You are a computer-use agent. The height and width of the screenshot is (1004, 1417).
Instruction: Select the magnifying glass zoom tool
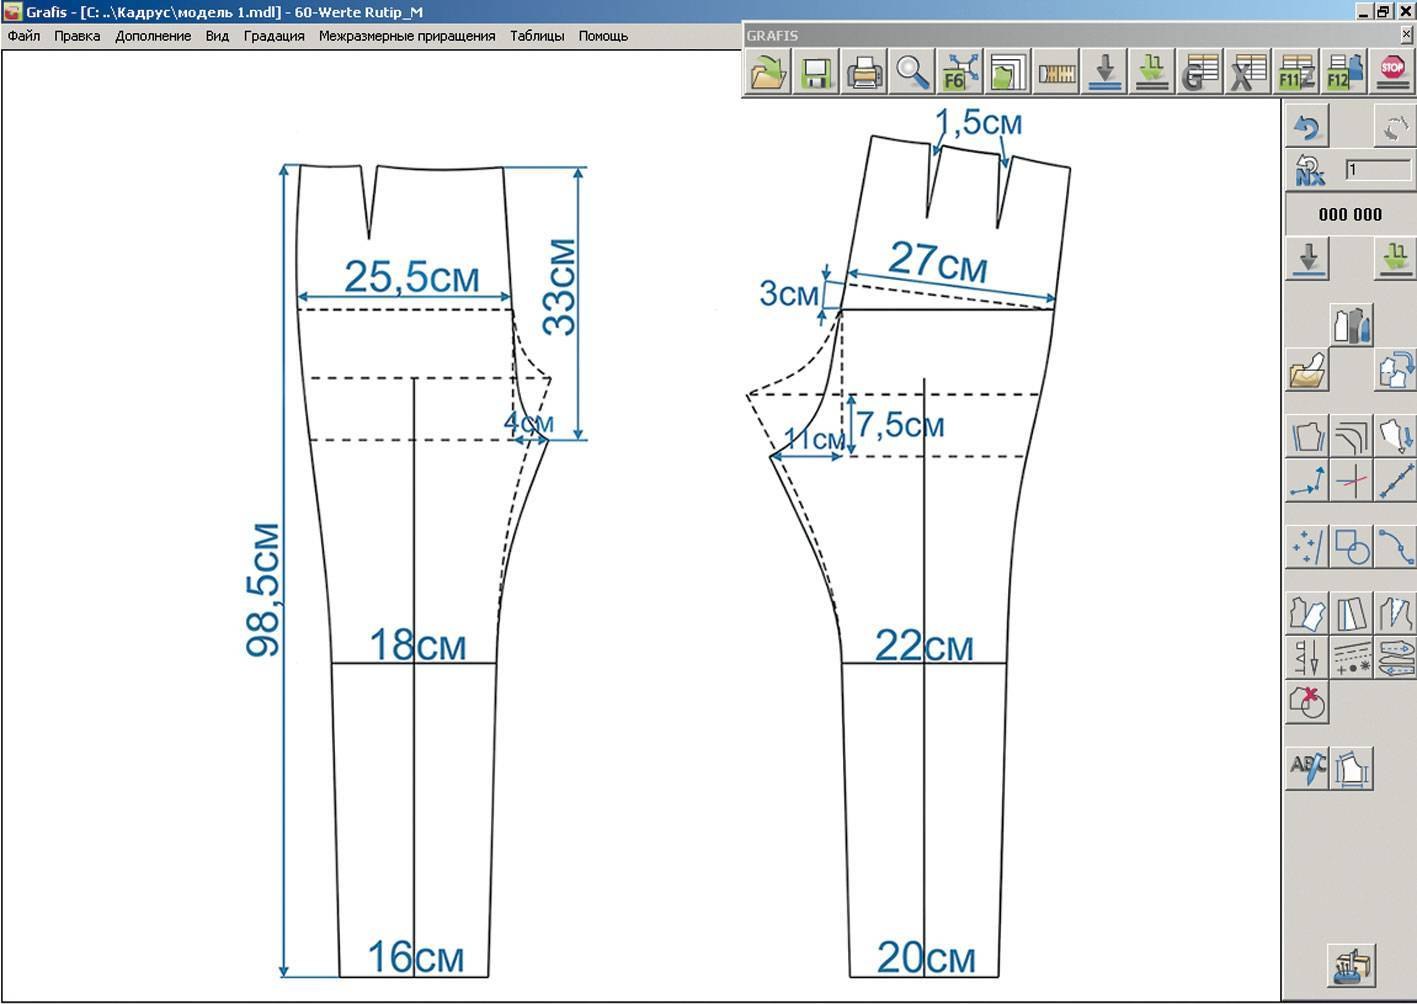tap(912, 73)
